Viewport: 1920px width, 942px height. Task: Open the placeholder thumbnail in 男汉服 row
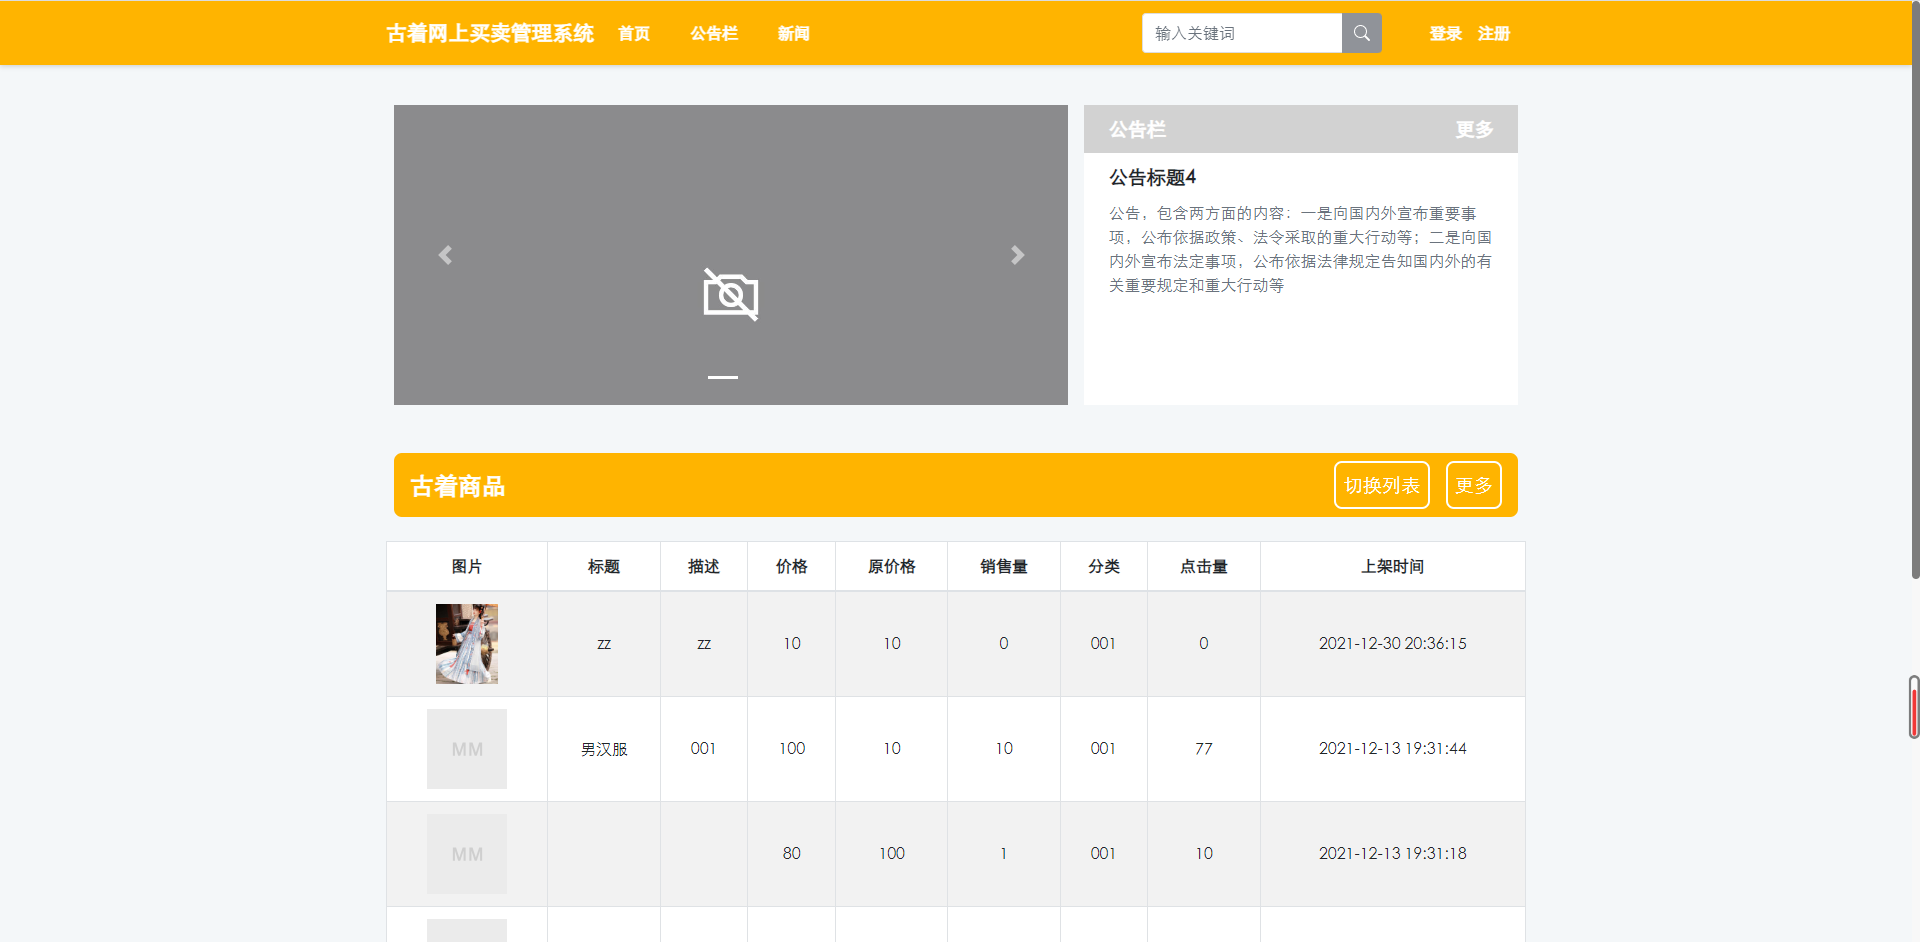[467, 749]
